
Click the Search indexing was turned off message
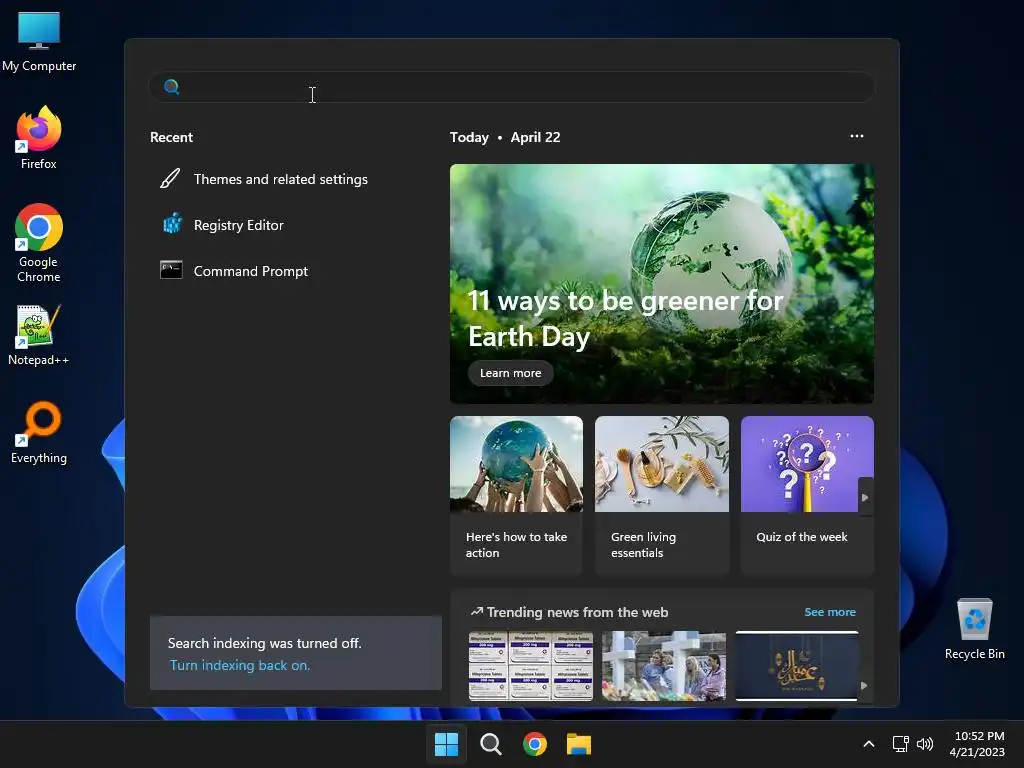264,643
